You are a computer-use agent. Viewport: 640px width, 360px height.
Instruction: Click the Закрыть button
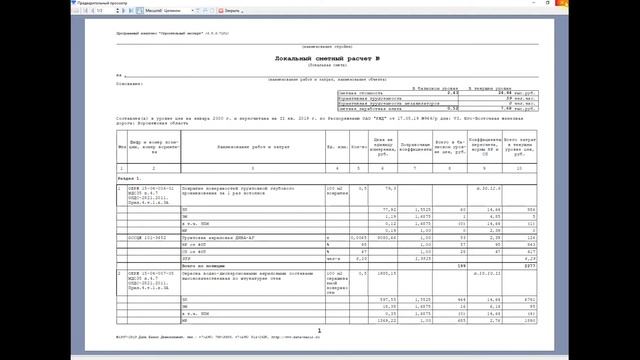click(x=229, y=11)
